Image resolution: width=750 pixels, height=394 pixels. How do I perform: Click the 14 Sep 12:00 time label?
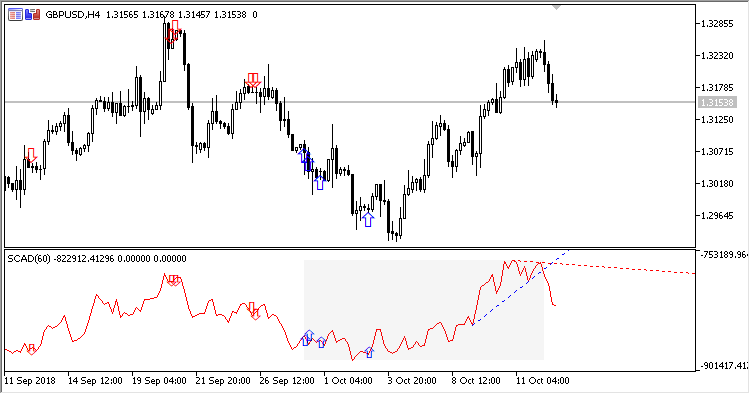click(95, 381)
